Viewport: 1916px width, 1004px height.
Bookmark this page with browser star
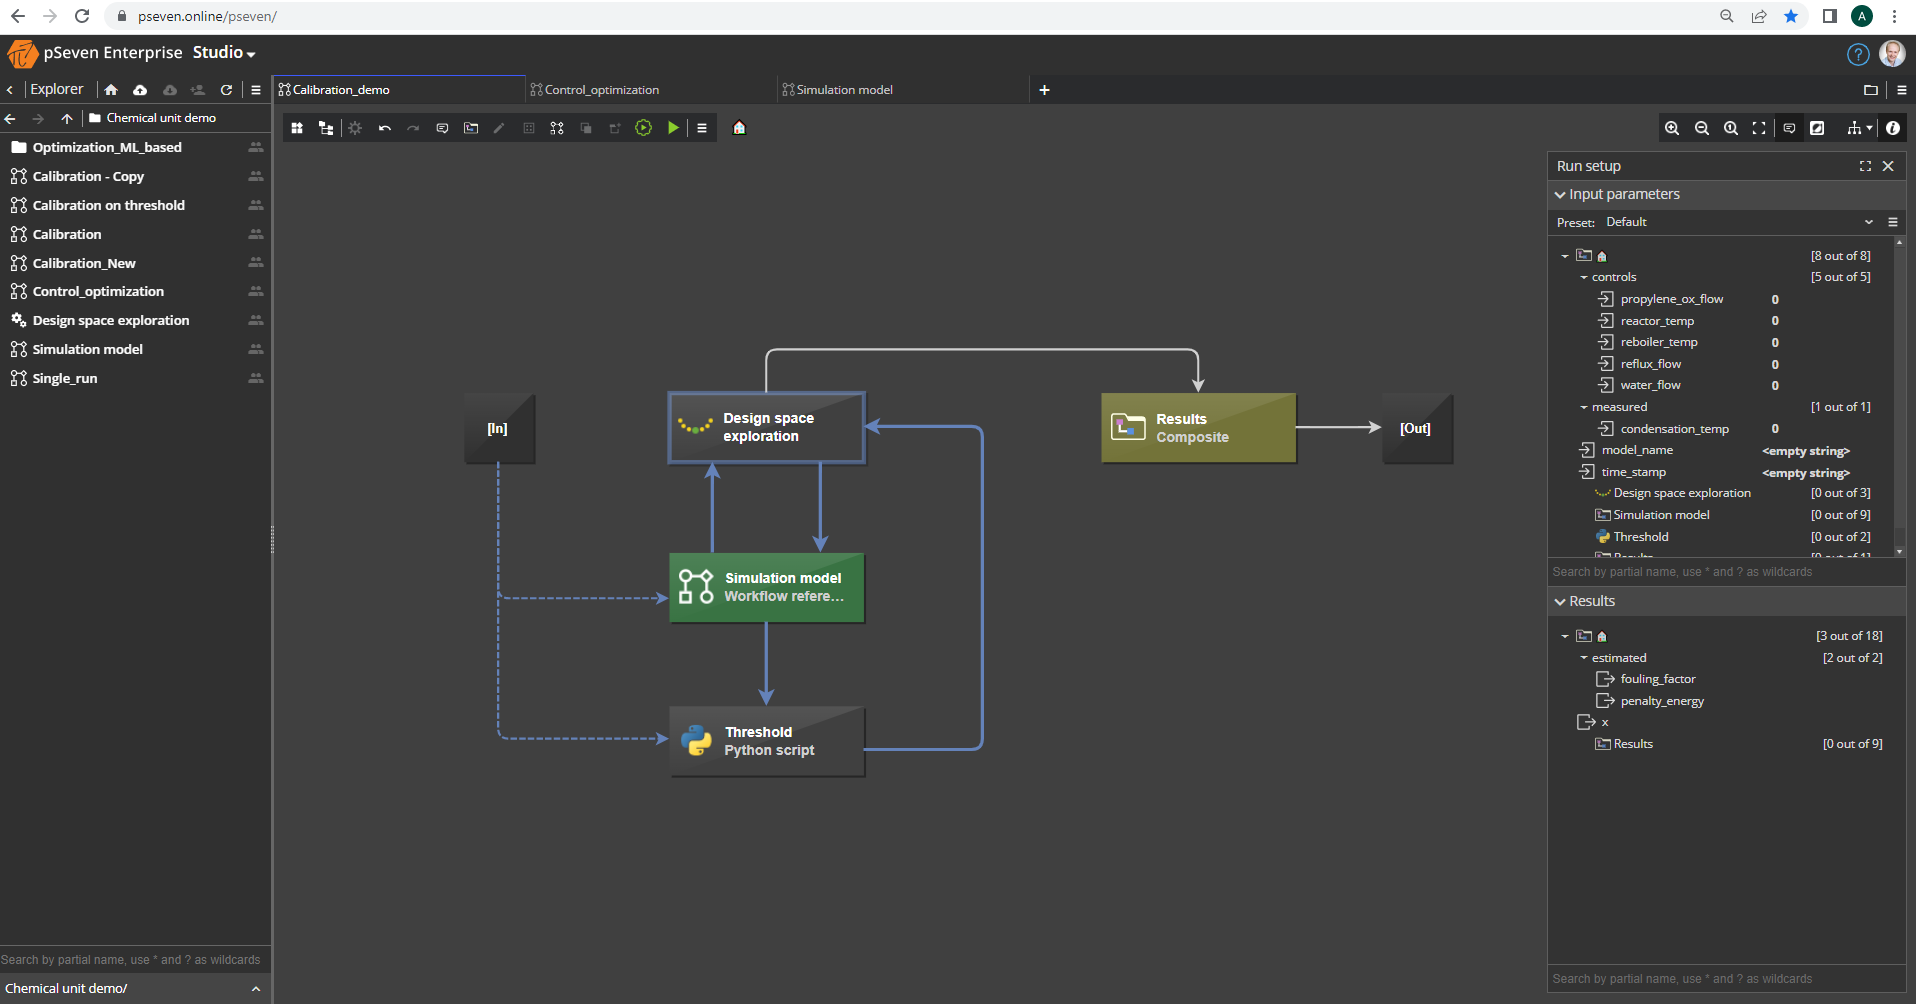[x=1791, y=16]
